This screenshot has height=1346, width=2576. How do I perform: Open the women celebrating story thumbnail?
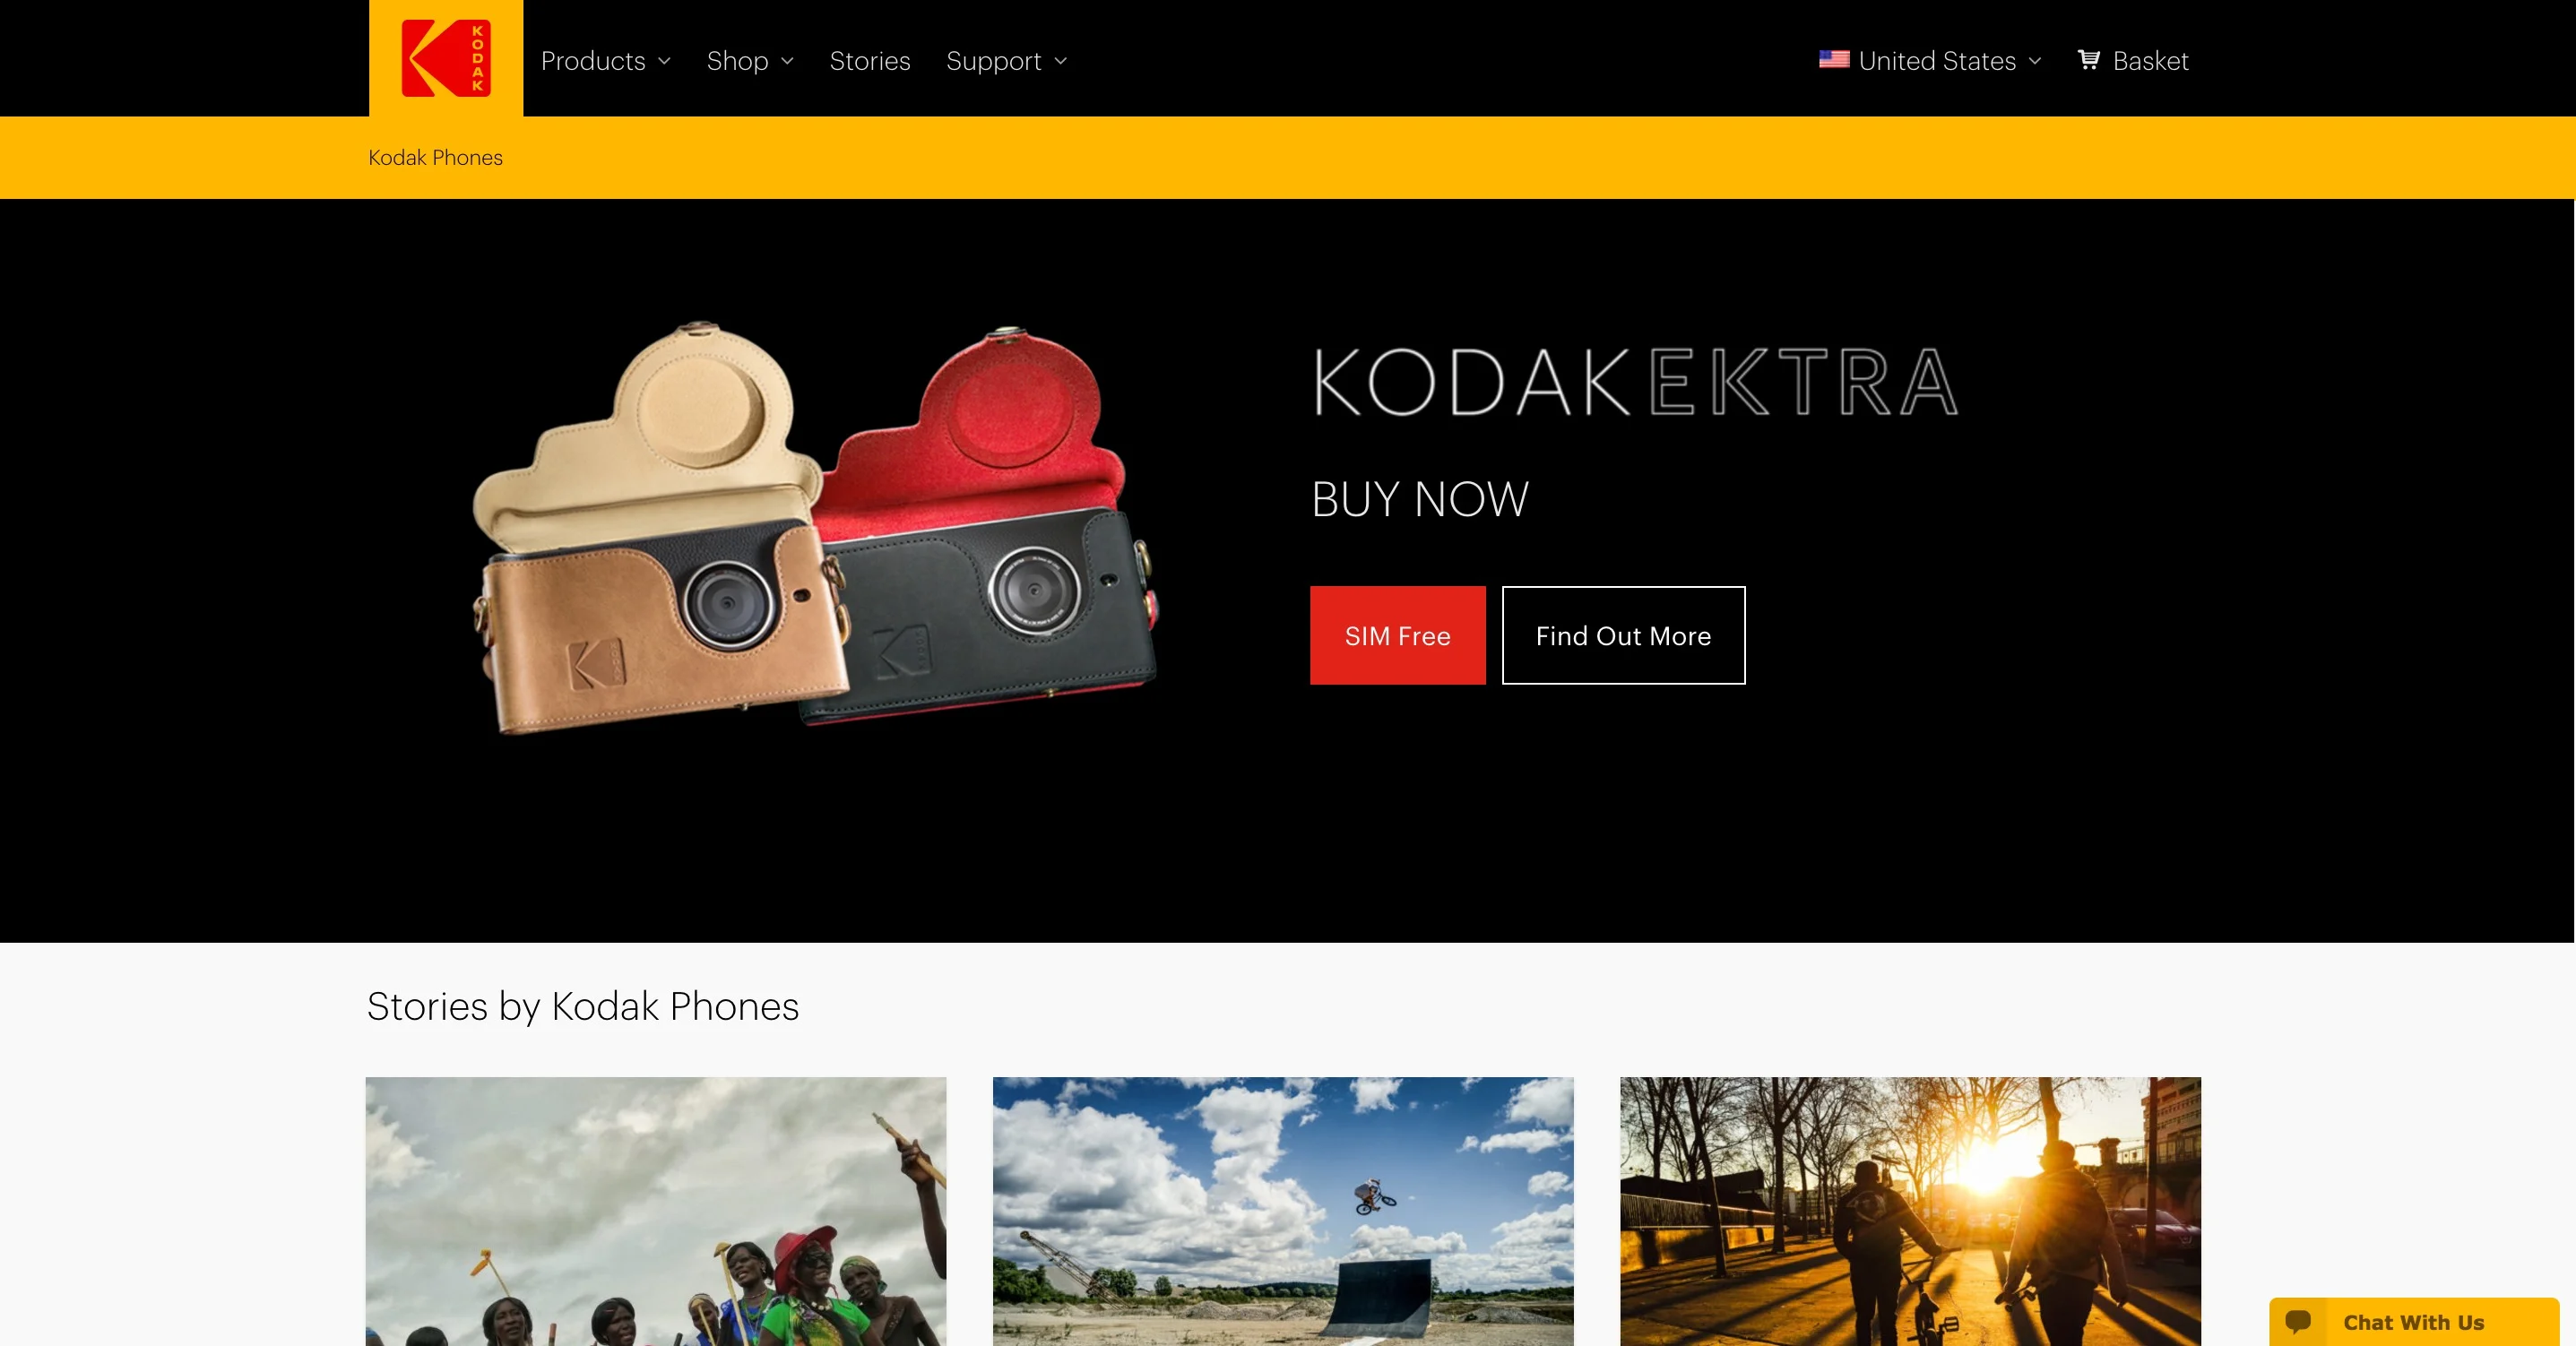point(656,1211)
